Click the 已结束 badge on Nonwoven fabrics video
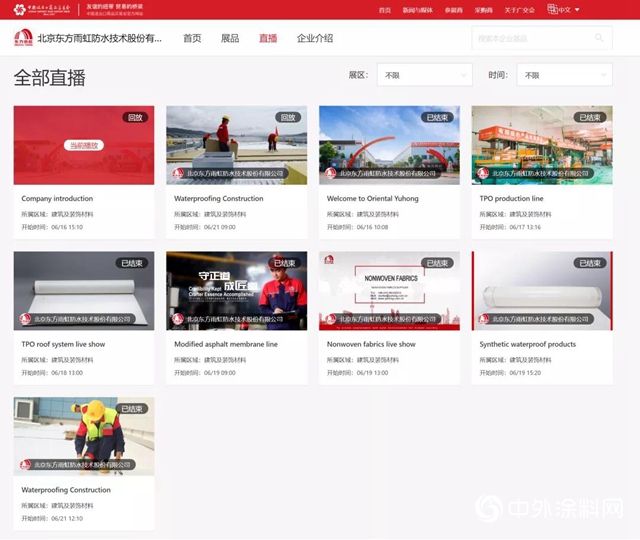This screenshot has width=640, height=540. [439, 263]
